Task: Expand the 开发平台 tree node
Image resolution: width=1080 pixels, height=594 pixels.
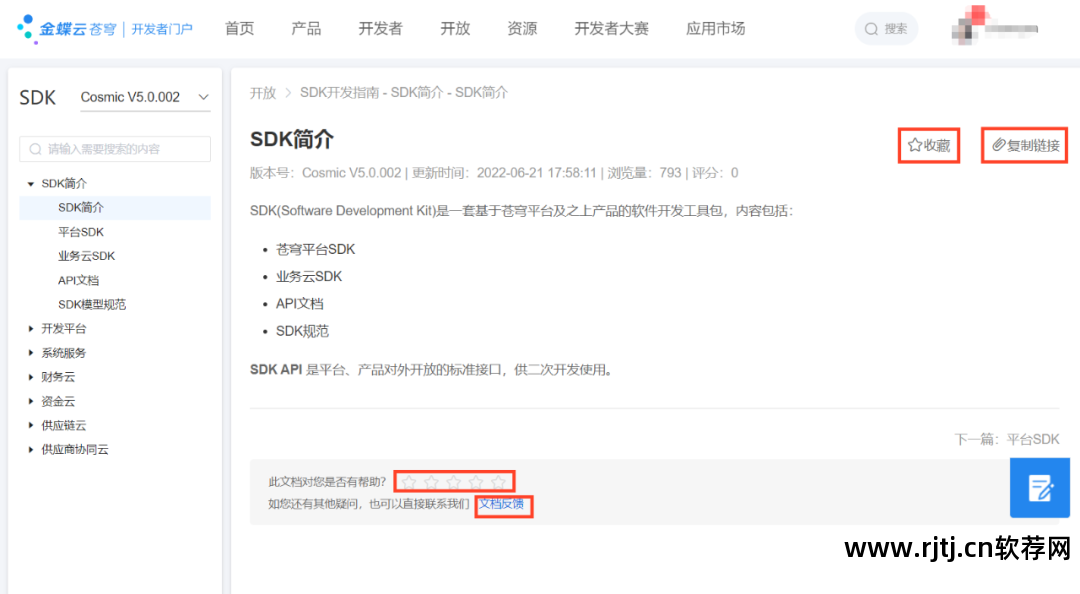Action: 30,329
